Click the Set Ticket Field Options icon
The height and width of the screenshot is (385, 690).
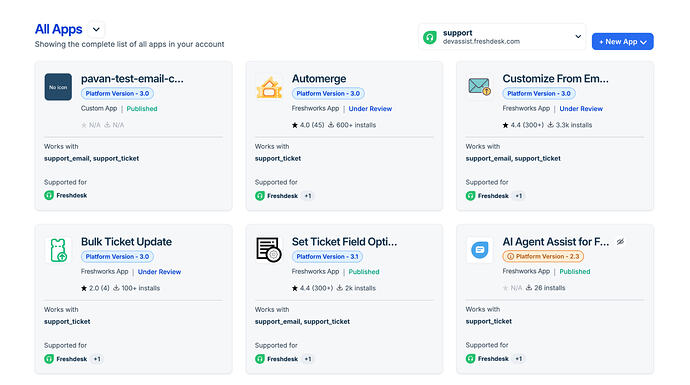pos(269,249)
